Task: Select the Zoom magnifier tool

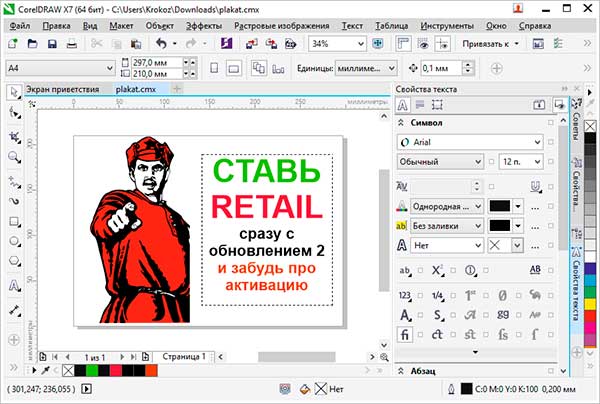Action: pyautogui.click(x=15, y=157)
